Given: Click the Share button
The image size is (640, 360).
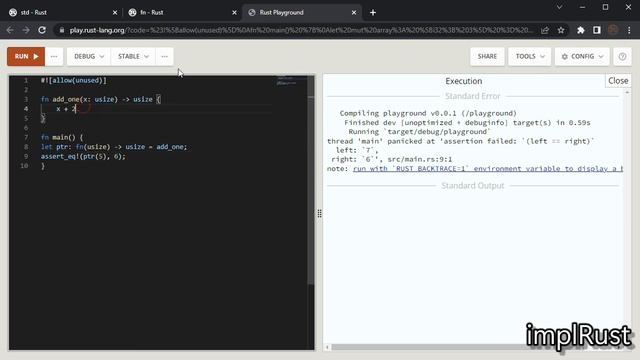Looking at the screenshot, I should point(487,56).
